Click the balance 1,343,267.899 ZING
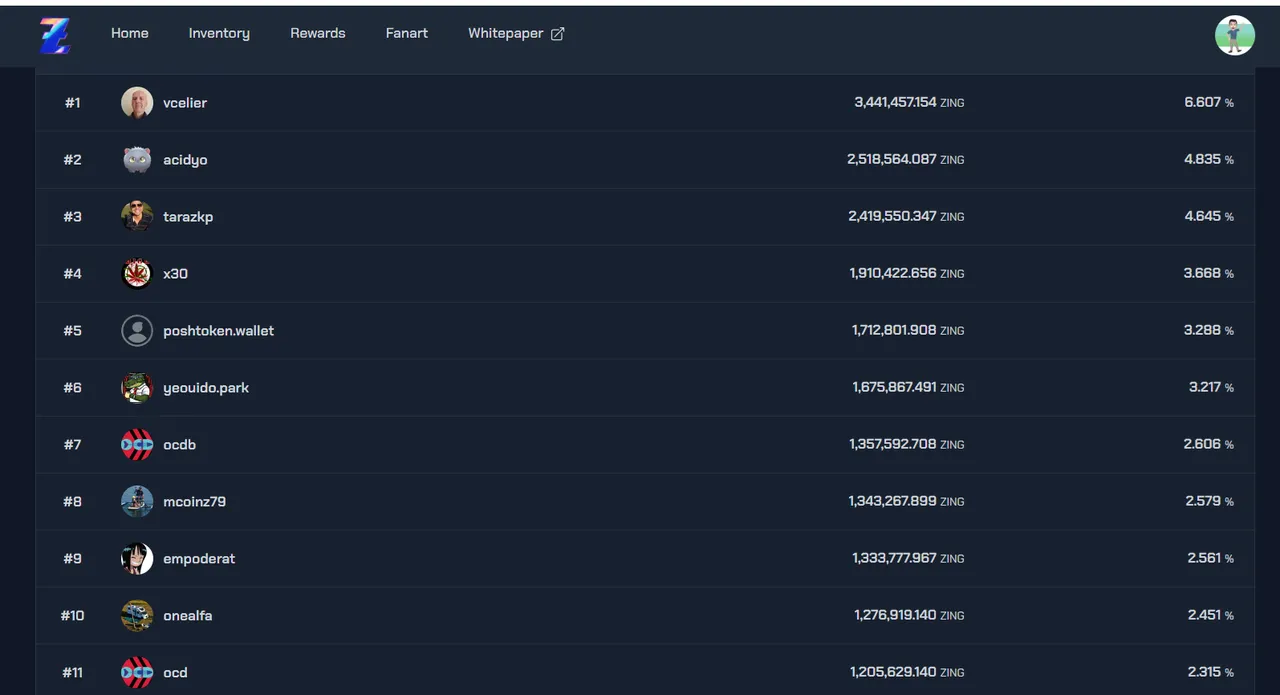 click(907, 501)
